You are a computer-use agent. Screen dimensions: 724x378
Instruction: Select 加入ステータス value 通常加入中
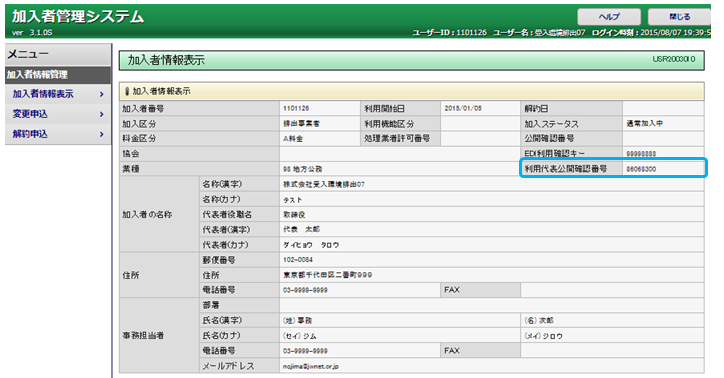pyautogui.click(x=645, y=124)
